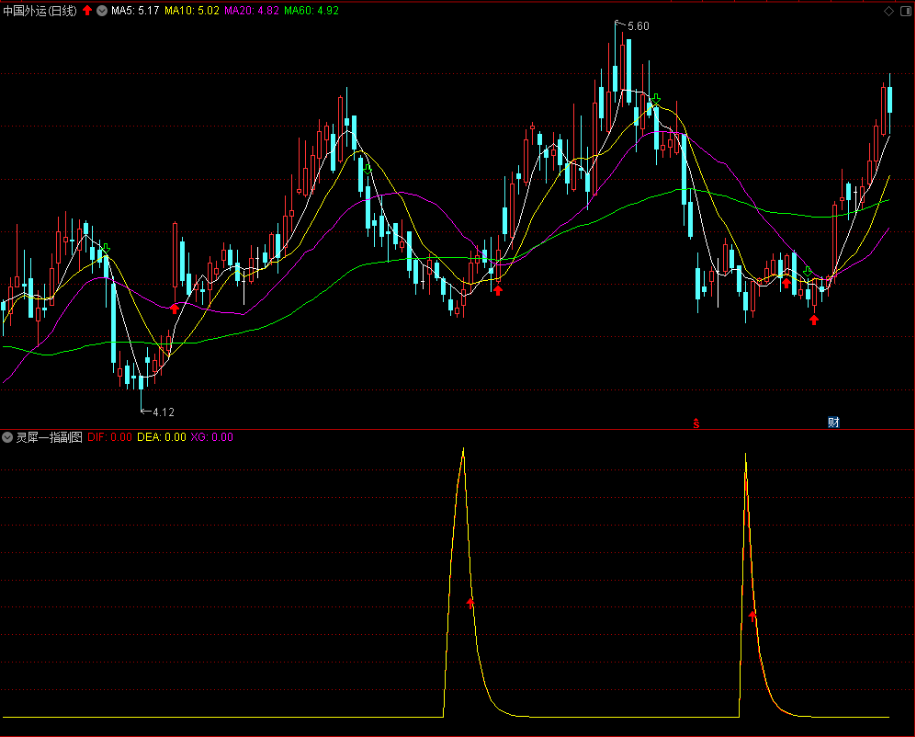
Task: Click the green sell arrow near 5.60 peak
Action: [x=656, y=99]
